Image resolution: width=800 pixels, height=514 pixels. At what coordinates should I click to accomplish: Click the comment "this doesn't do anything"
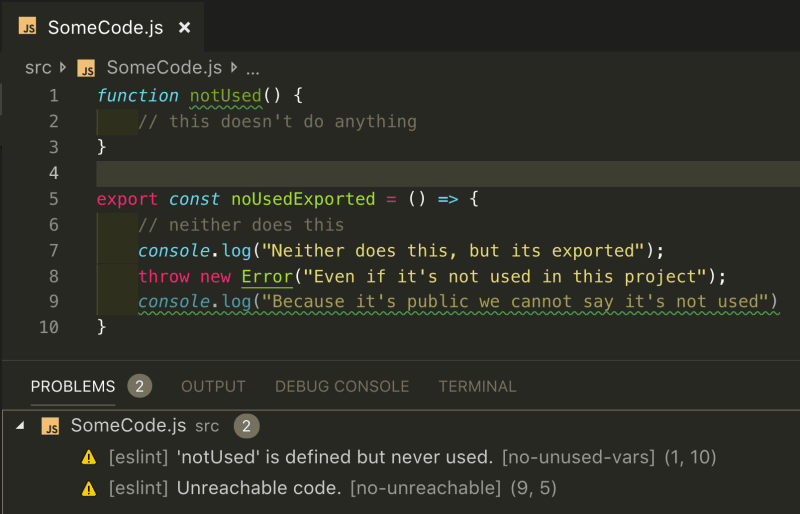point(278,122)
